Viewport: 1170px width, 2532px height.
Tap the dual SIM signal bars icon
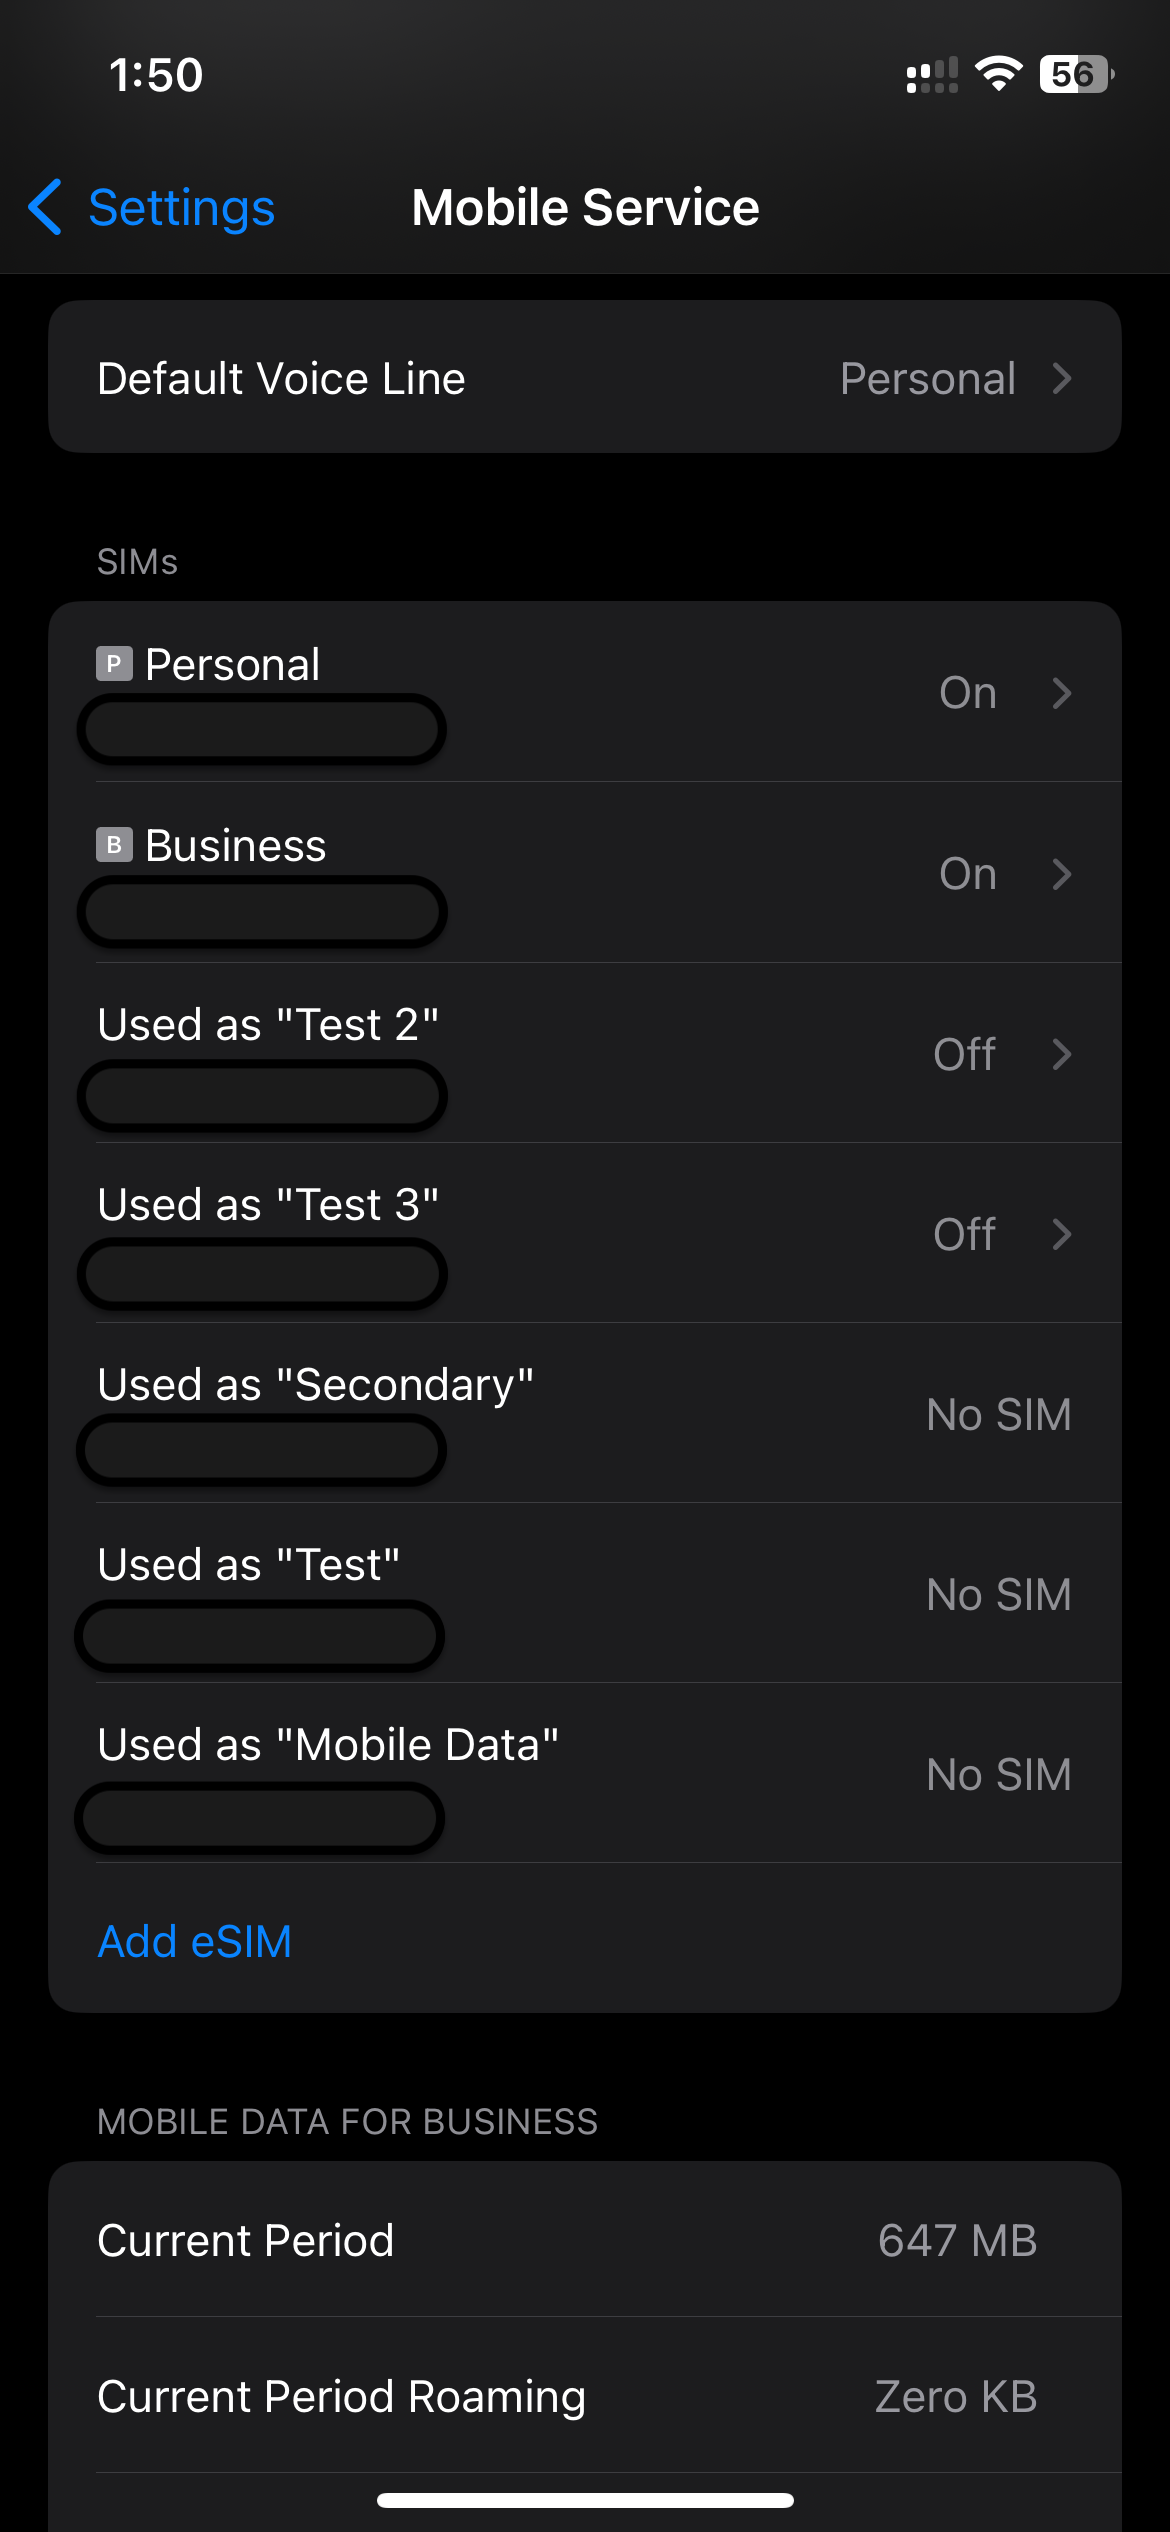pyautogui.click(x=931, y=76)
